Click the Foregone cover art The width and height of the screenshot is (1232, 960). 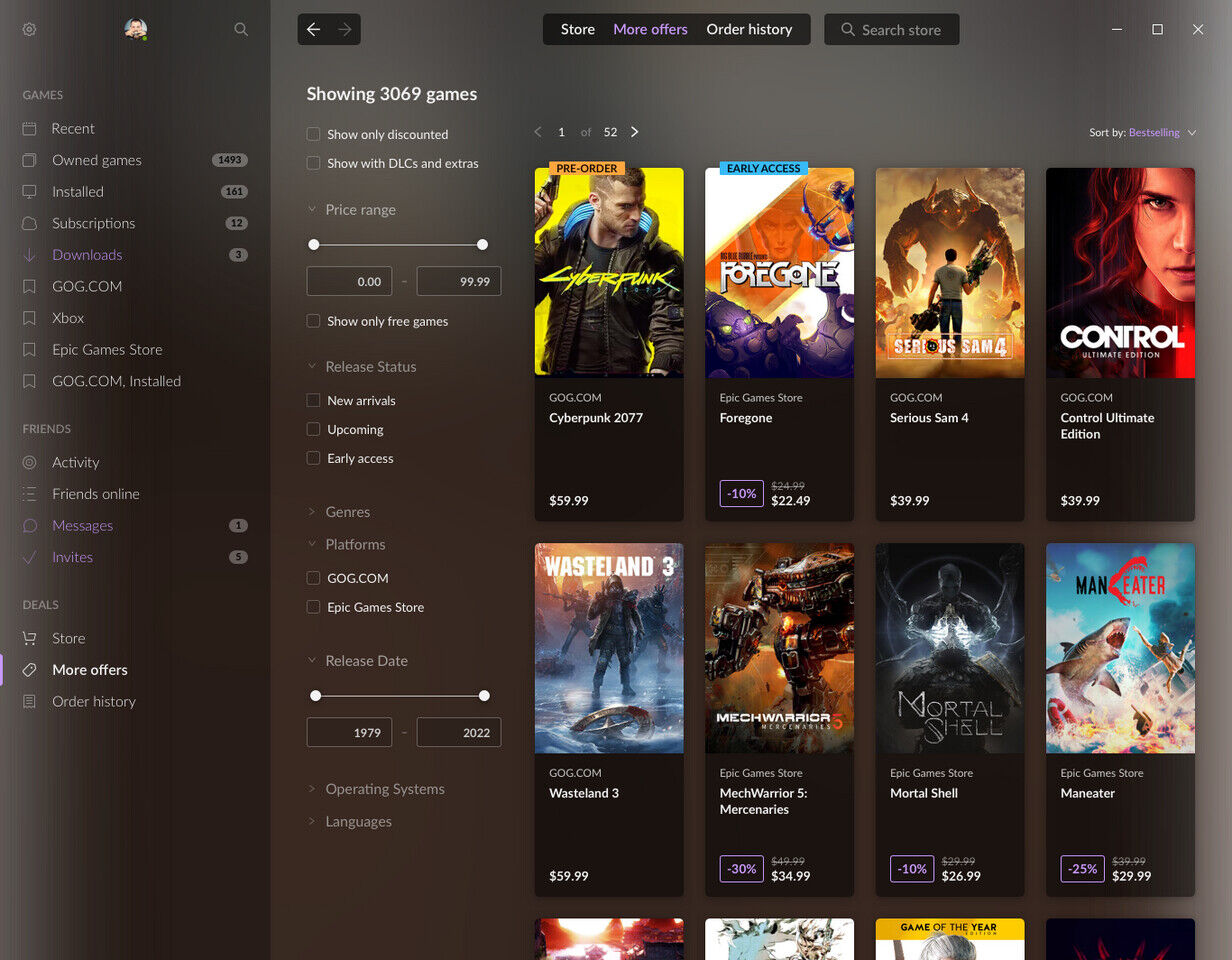pyautogui.click(x=780, y=273)
